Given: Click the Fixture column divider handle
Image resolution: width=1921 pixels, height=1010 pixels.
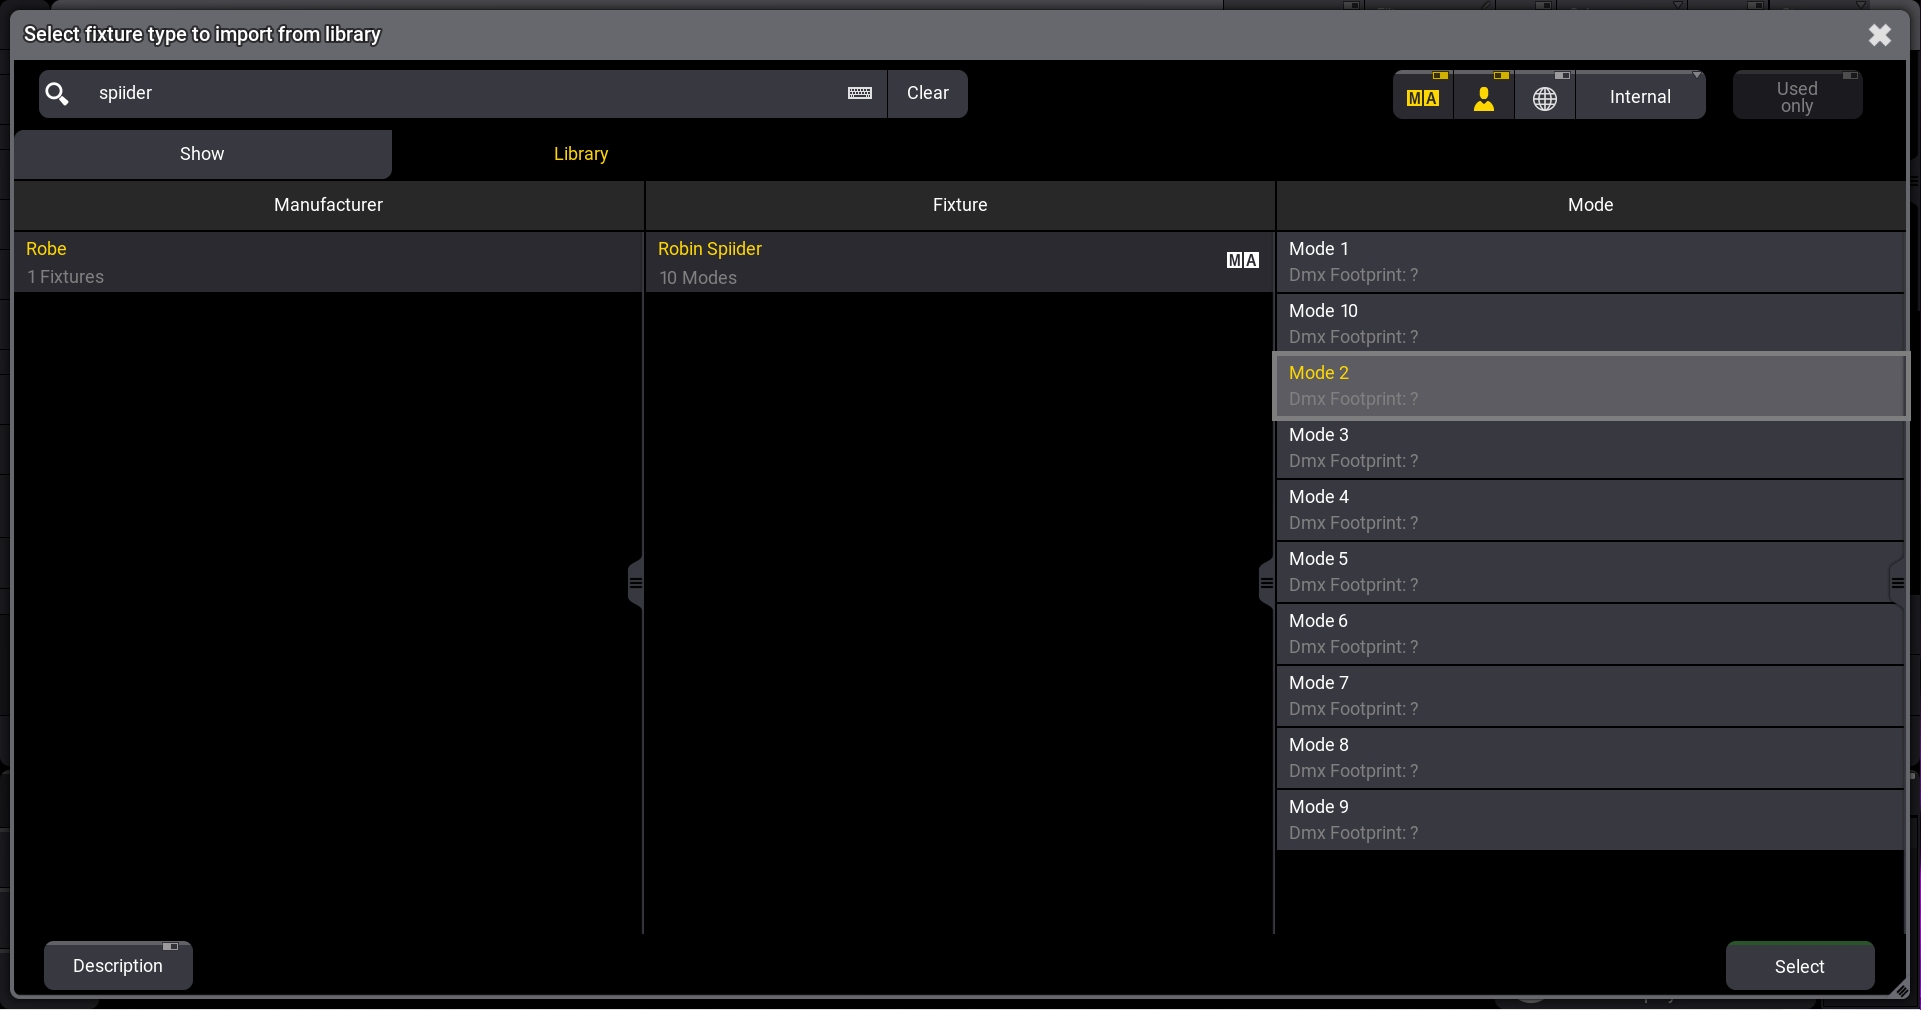Looking at the screenshot, I should (x=1266, y=583).
